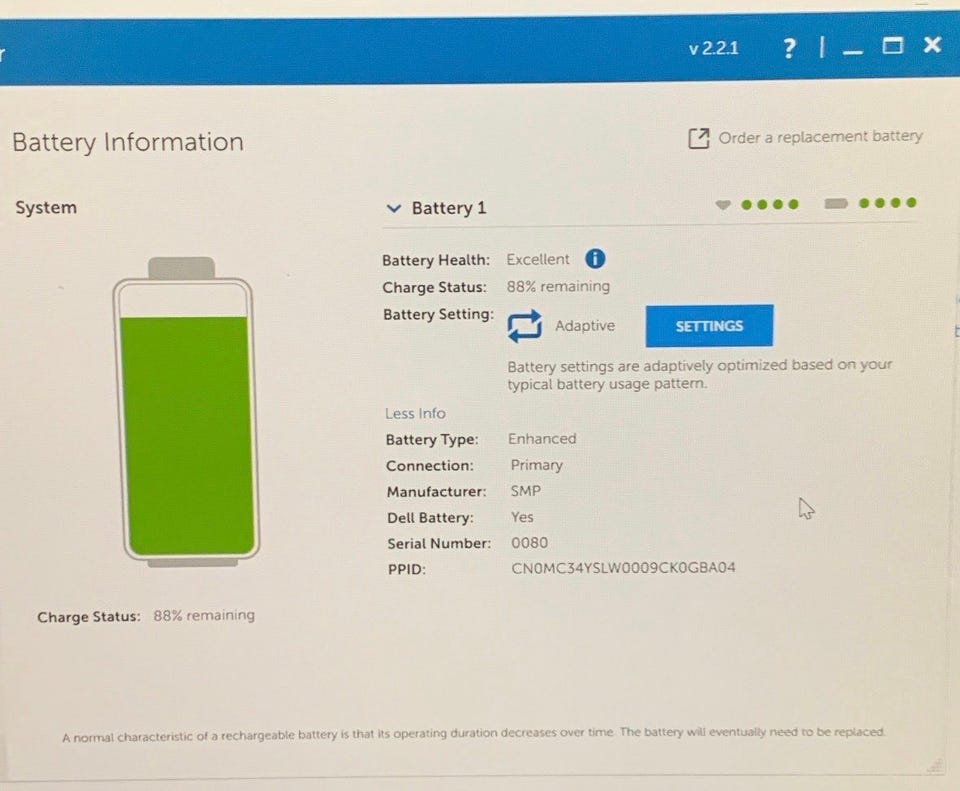Click the version label v2.2.1
Viewport: 960px width, 791px height.
coord(713,48)
